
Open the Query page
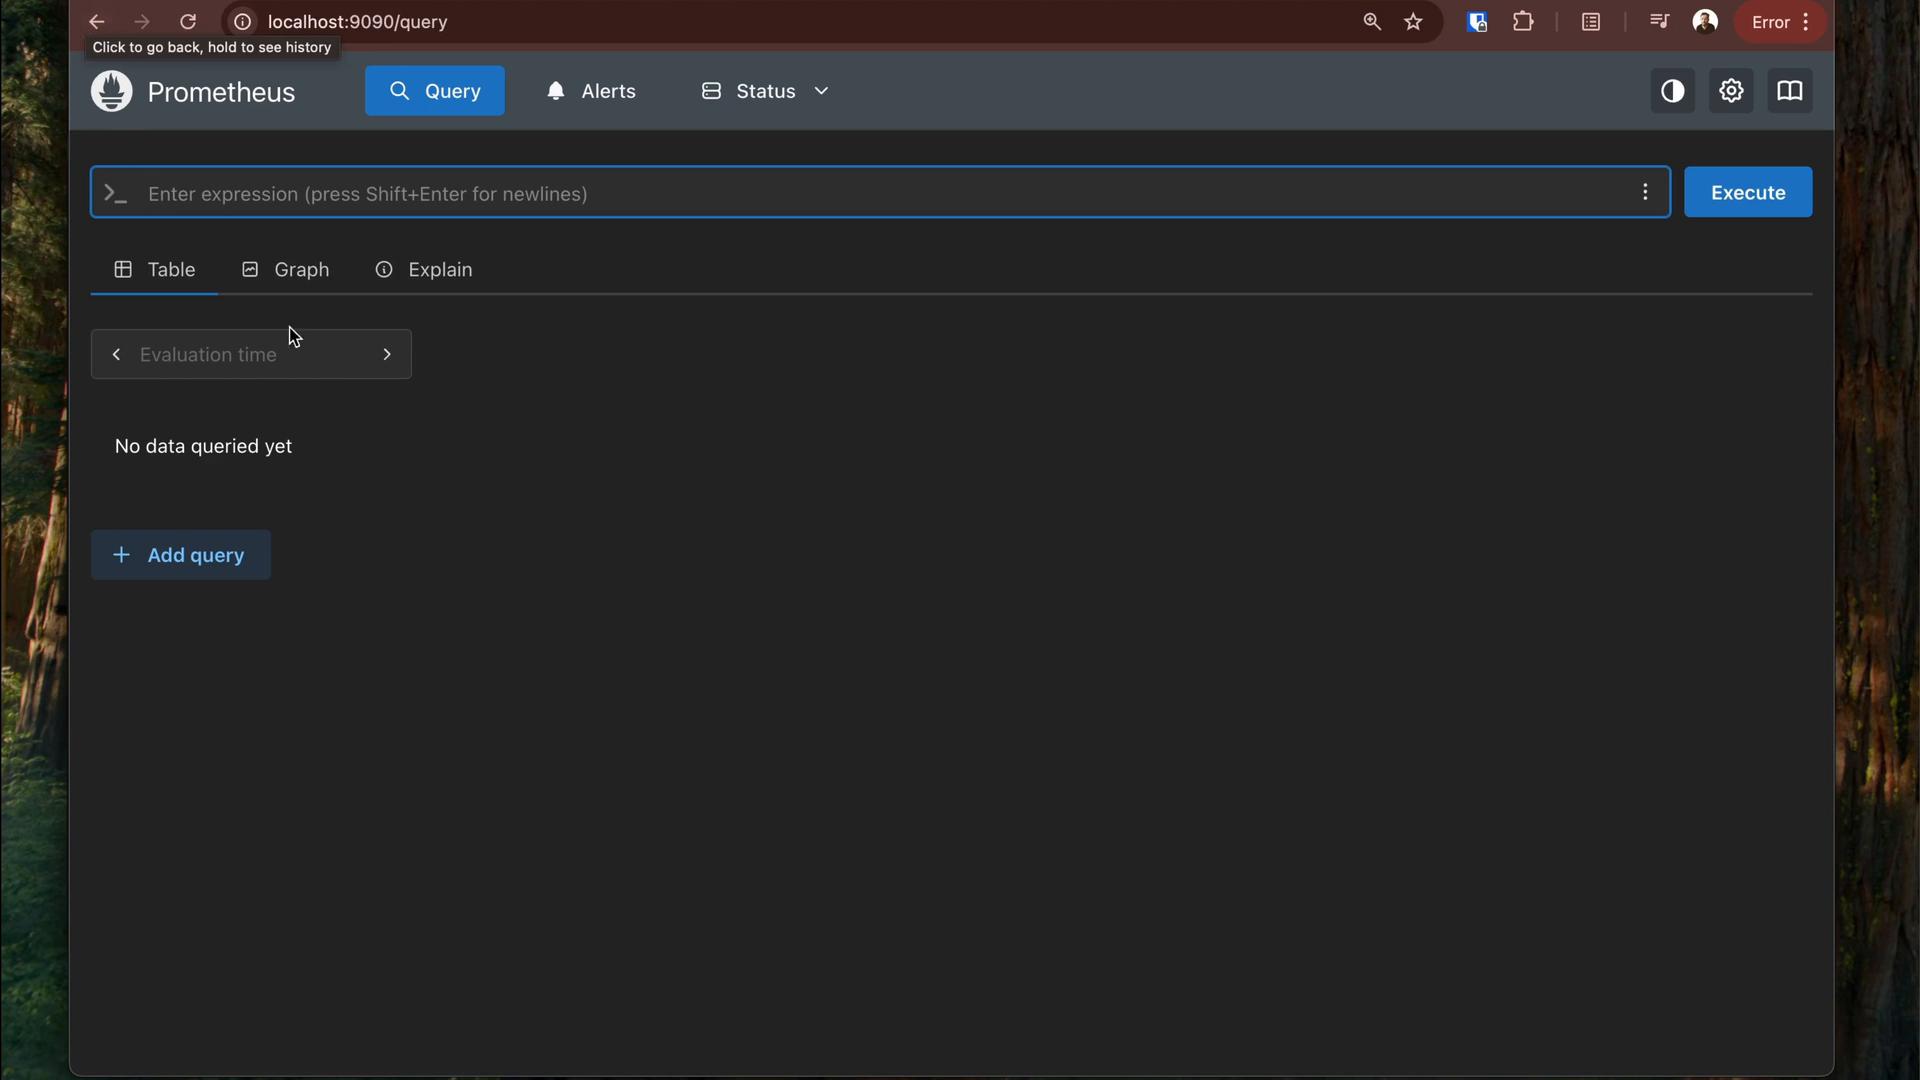pyautogui.click(x=434, y=91)
